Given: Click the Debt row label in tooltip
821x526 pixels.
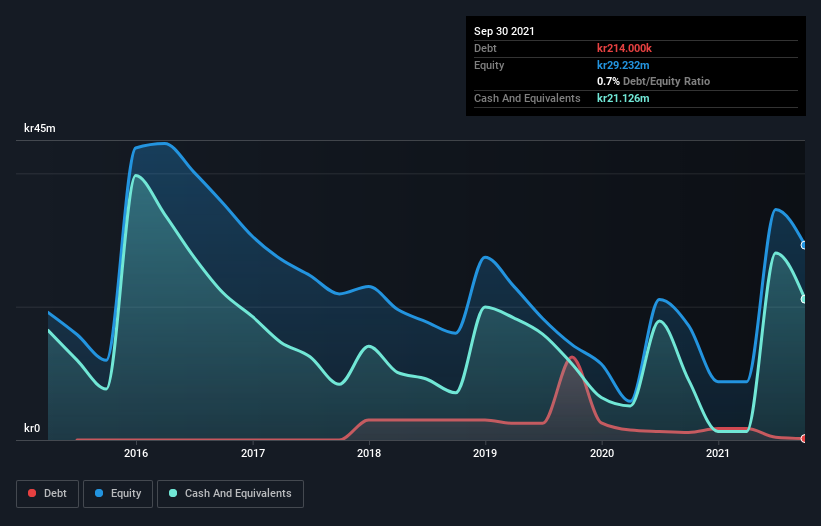Looking at the screenshot, I should (485, 48).
